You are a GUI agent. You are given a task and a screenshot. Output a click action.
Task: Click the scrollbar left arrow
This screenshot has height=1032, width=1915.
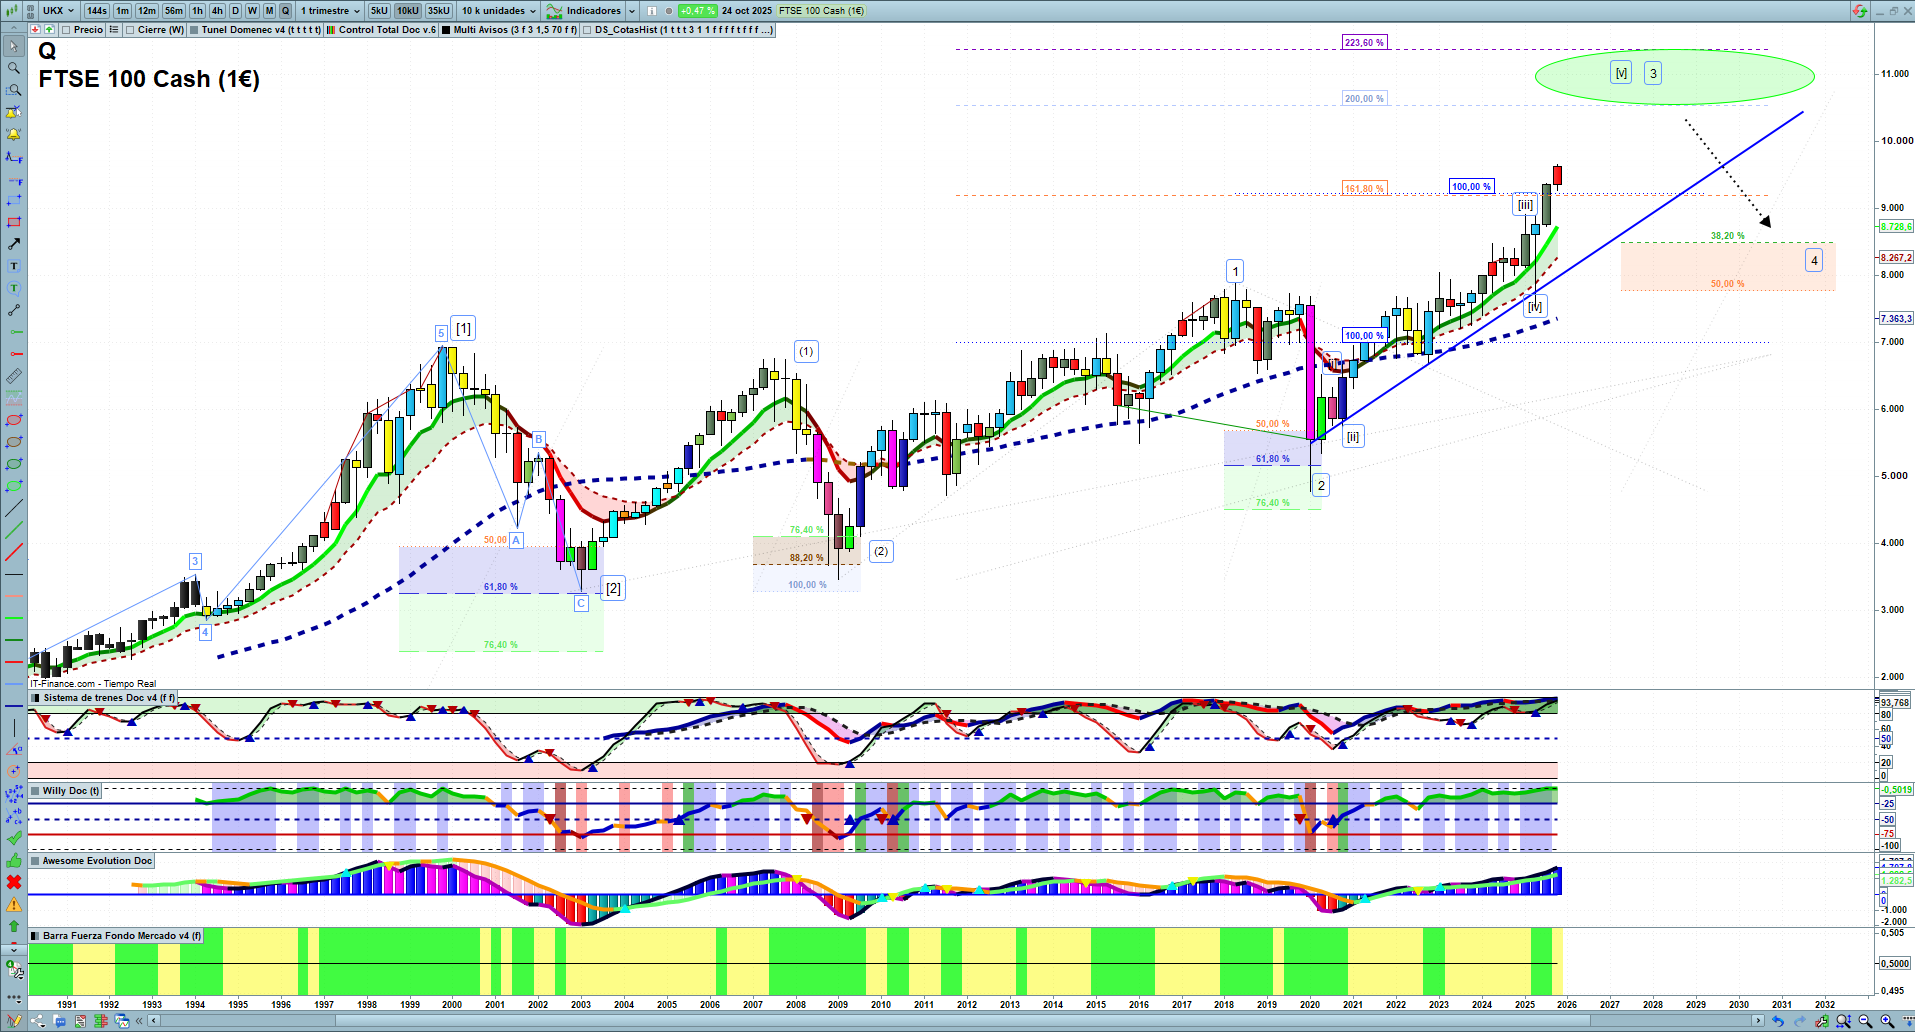pos(153,1021)
